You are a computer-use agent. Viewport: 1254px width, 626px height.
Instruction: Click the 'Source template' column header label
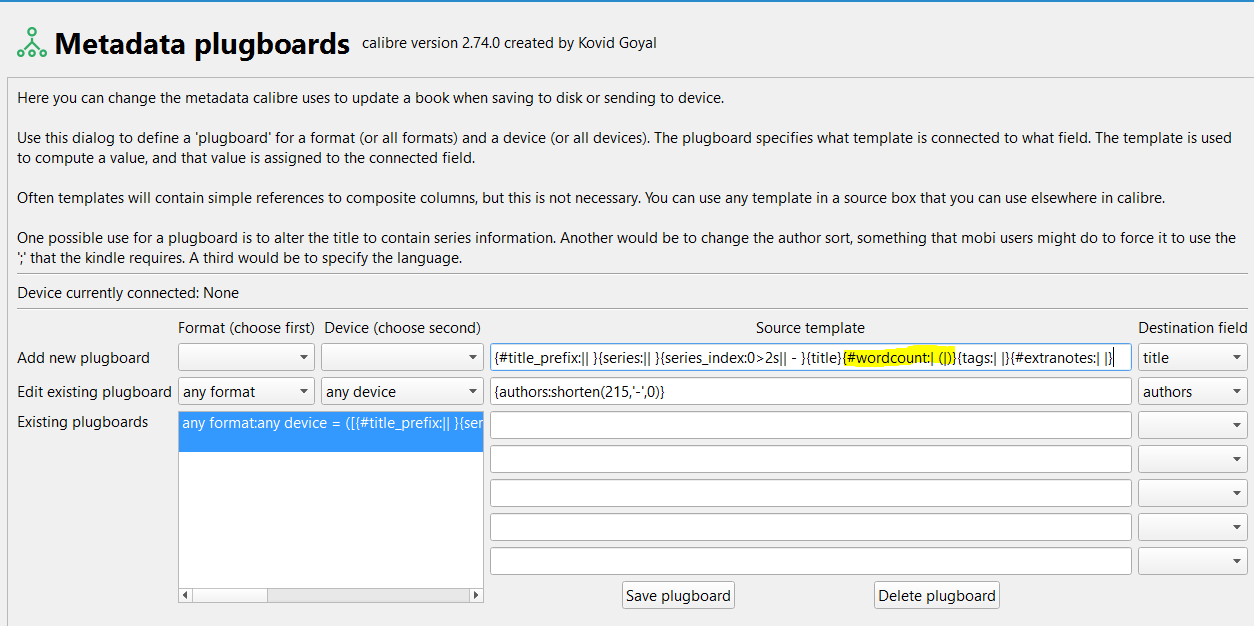coord(810,327)
